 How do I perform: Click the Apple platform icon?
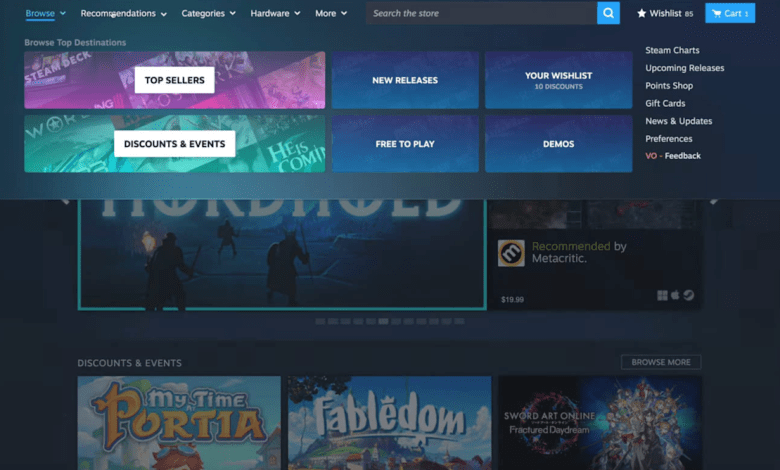pos(675,295)
